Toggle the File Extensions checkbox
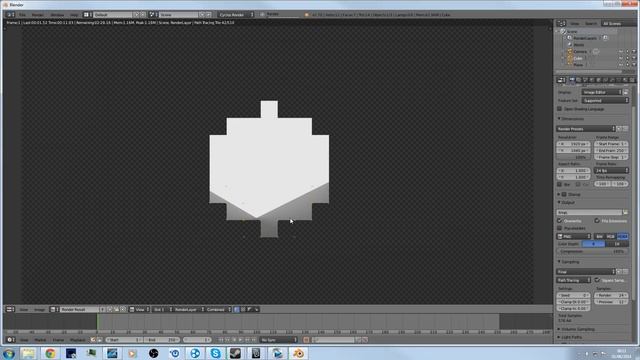 (x=597, y=221)
